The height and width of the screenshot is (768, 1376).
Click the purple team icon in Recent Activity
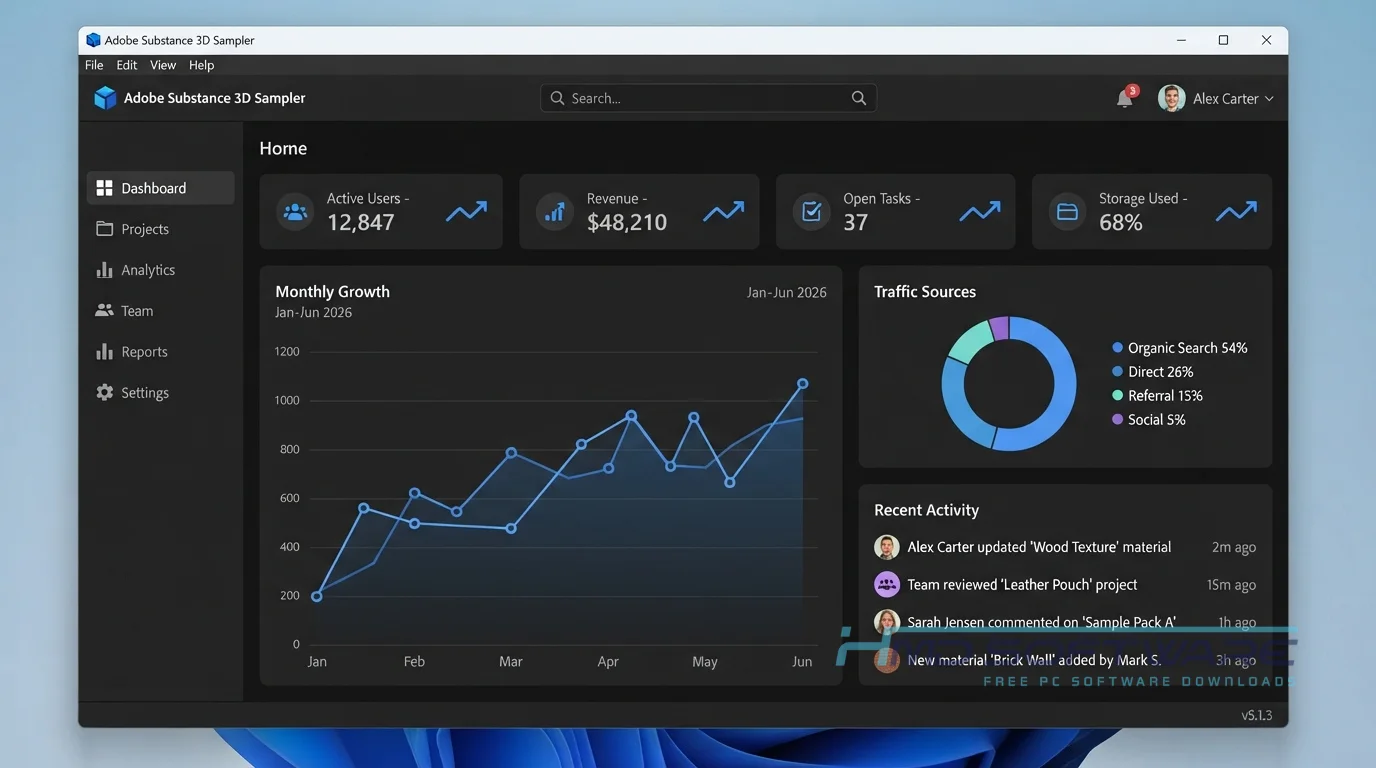pyautogui.click(x=887, y=584)
